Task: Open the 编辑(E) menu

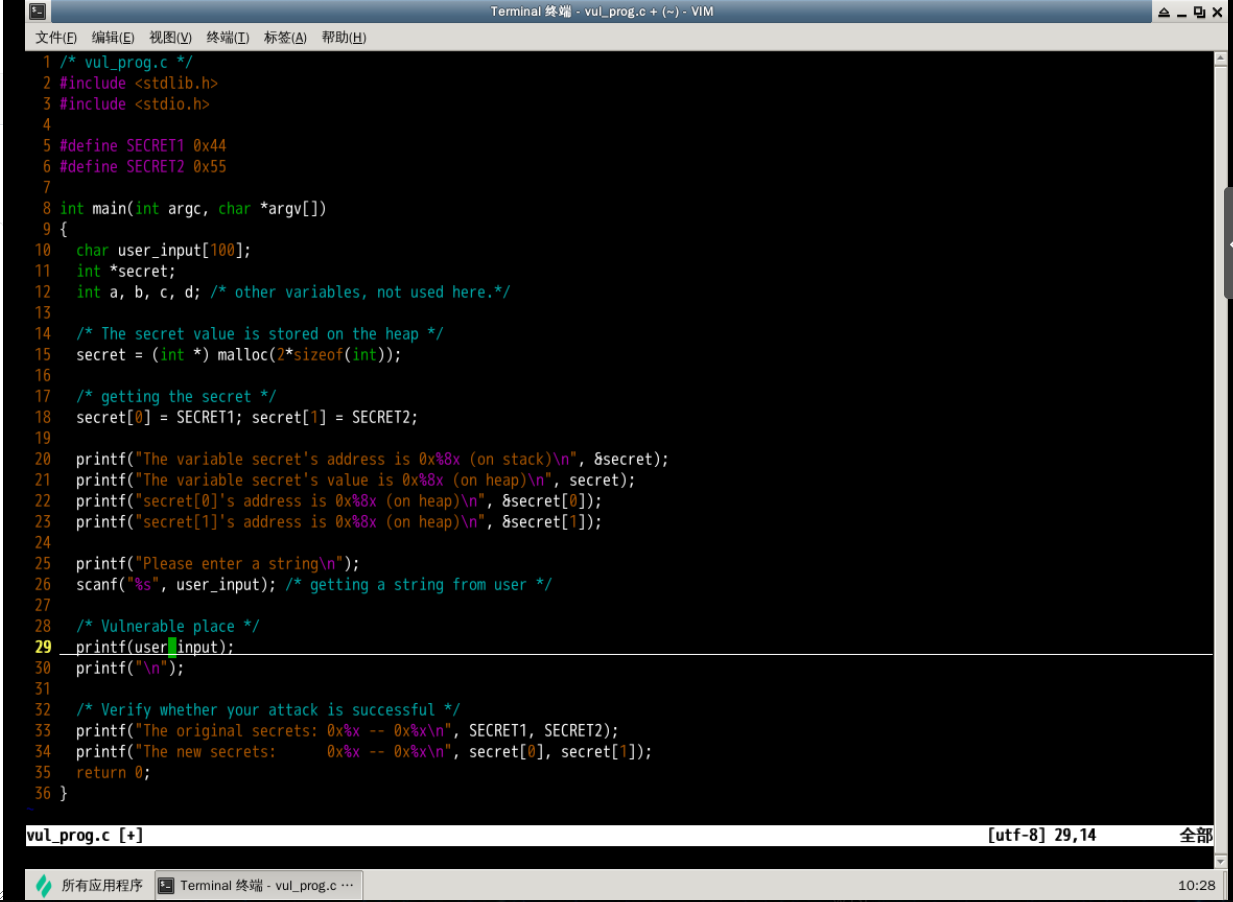Action: [113, 38]
